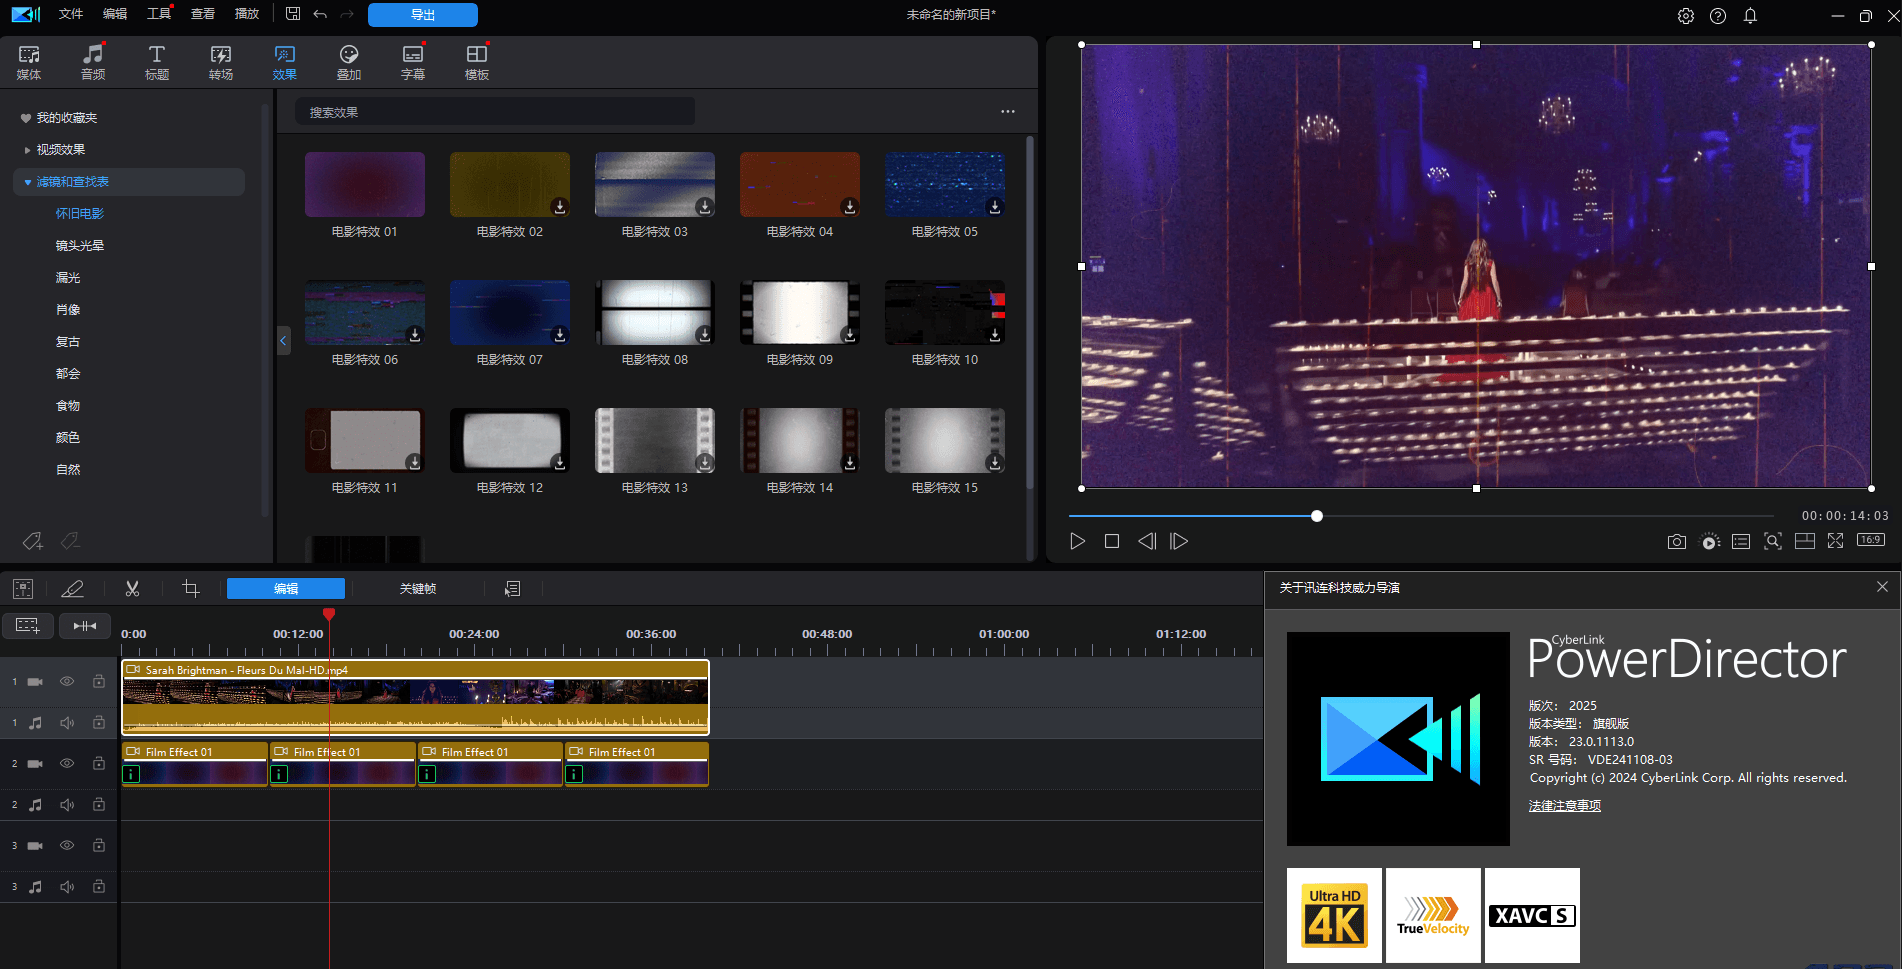Select the crop tool in timeline toolbar

[x=191, y=589]
